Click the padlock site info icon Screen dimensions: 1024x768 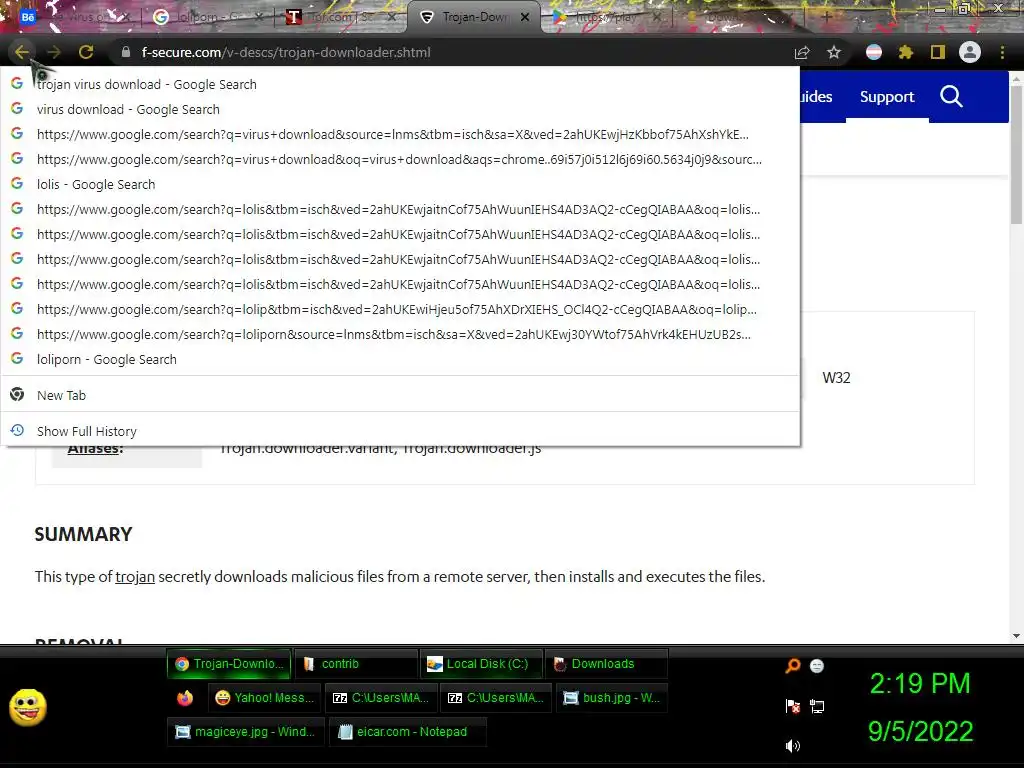click(x=126, y=52)
